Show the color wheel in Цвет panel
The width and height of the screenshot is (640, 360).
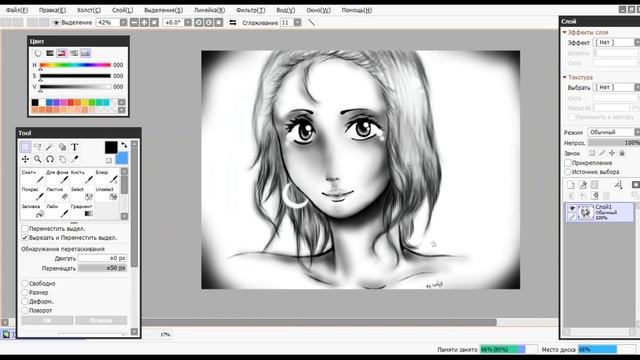[x=38, y=53]
